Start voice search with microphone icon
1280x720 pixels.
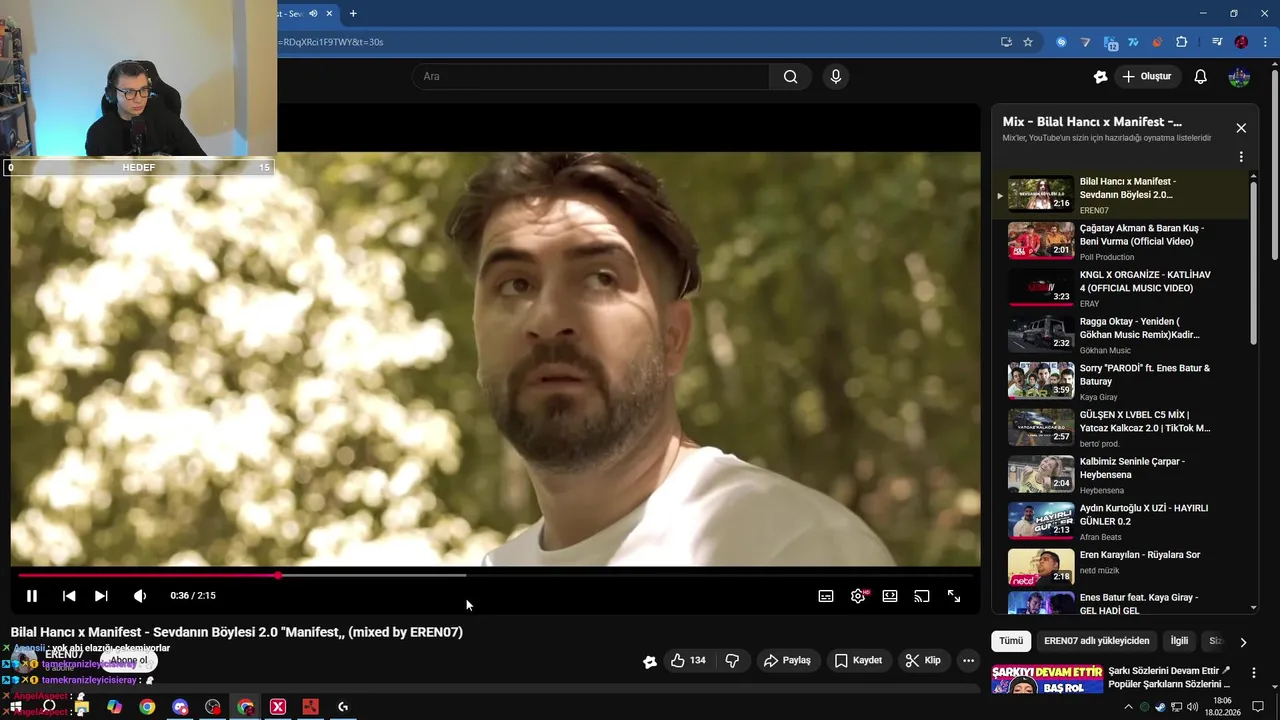pos(836,77)
